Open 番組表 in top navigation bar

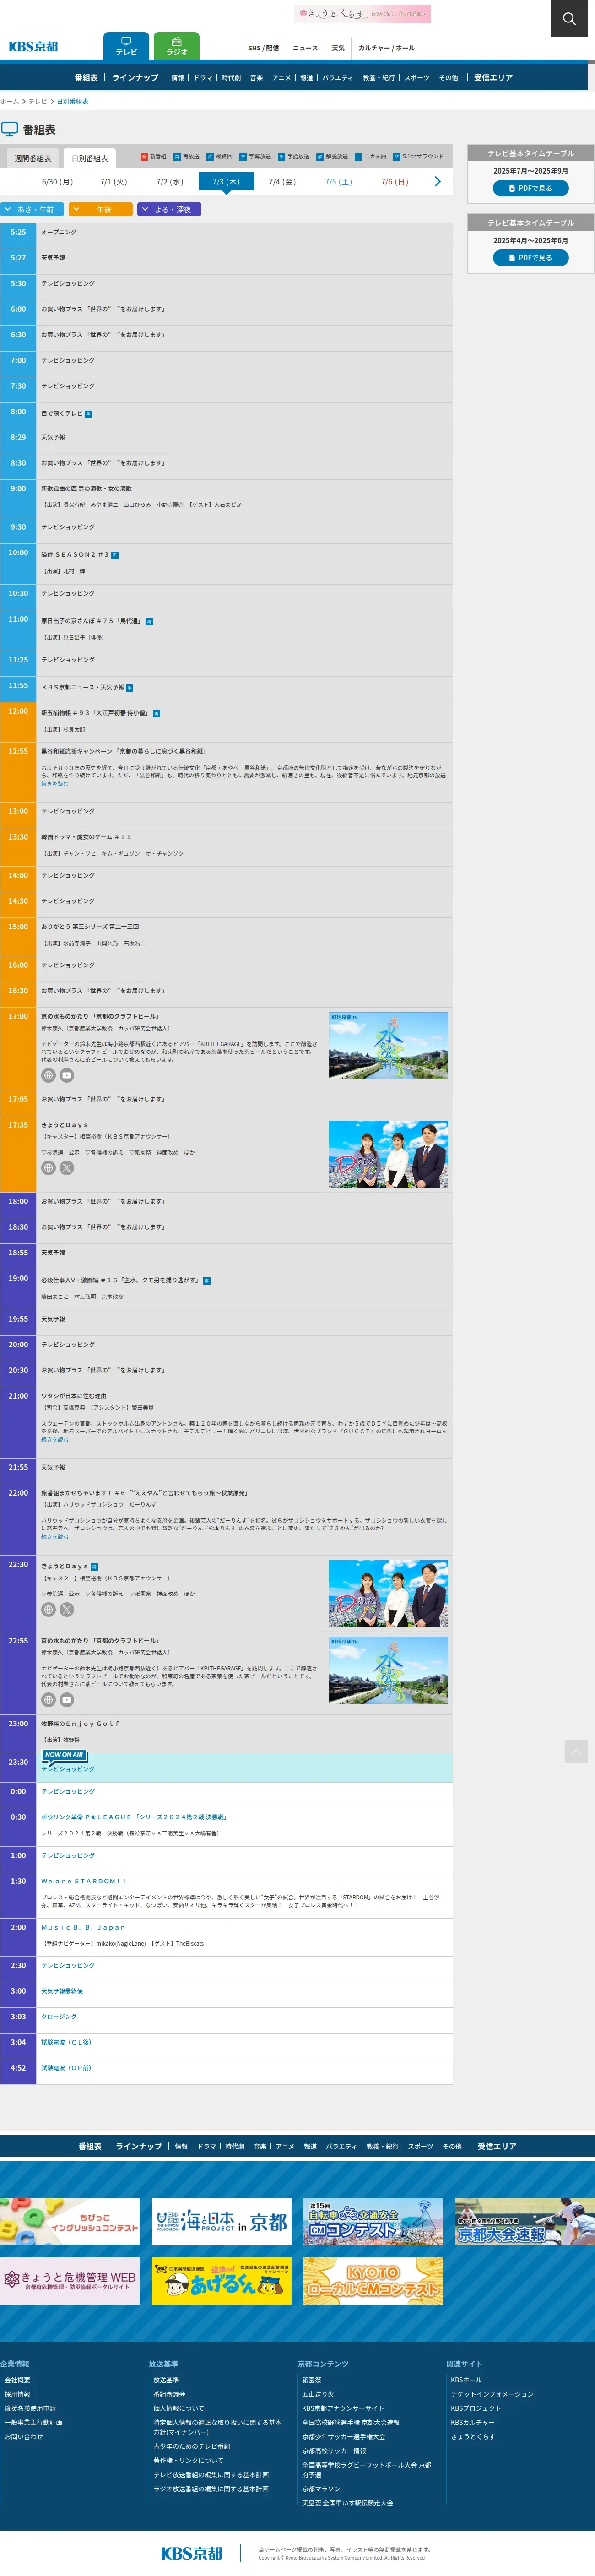pos(86,77)
